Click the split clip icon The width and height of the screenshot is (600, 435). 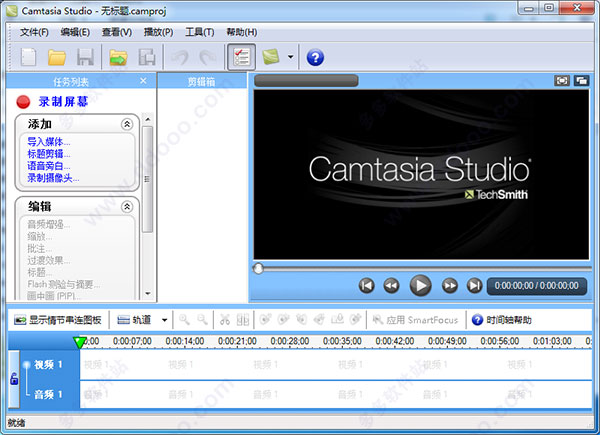(x=243, y=319)
